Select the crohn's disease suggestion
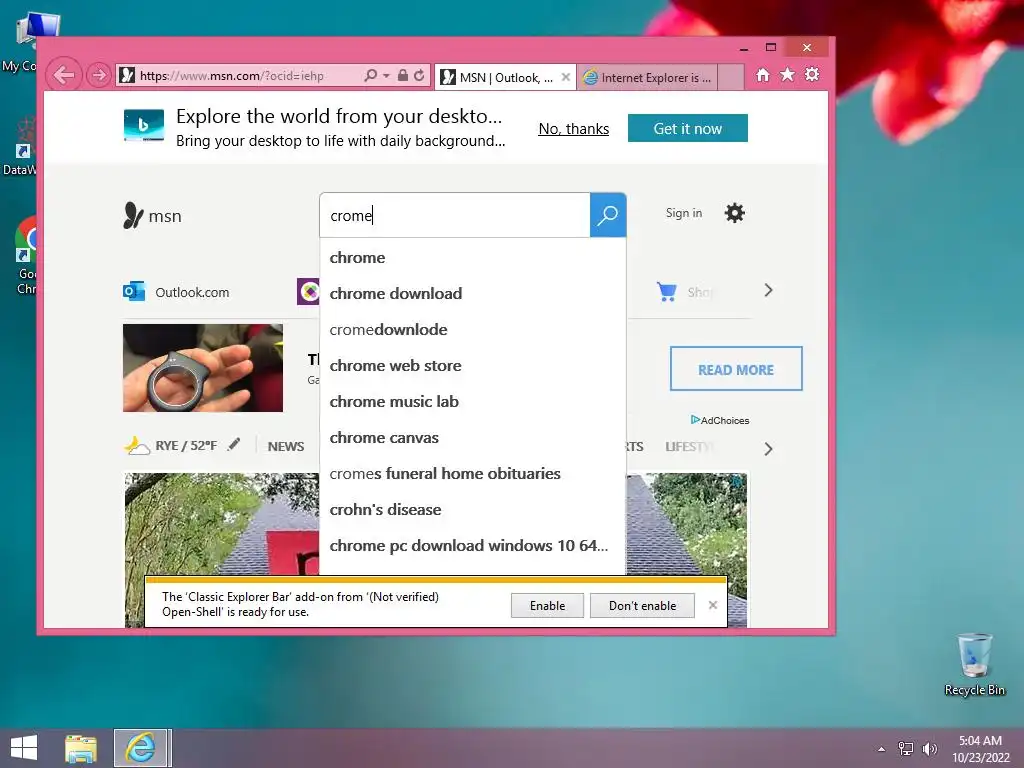Screen dimensions: 1024x768 473,509
